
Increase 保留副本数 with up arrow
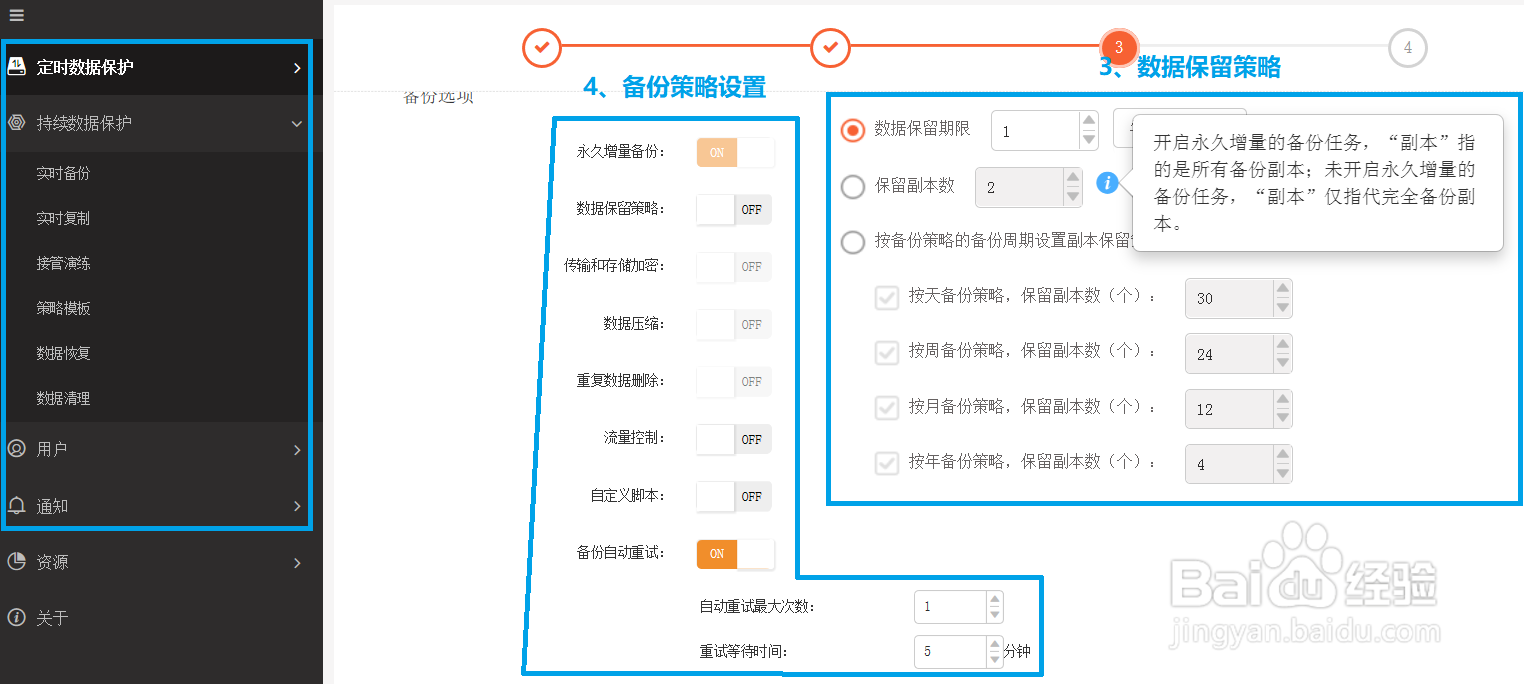[x=1073, y=177]
